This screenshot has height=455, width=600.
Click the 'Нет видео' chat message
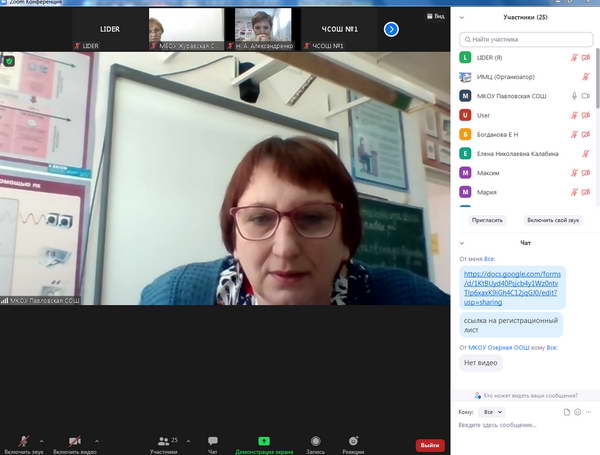point(481,363)
